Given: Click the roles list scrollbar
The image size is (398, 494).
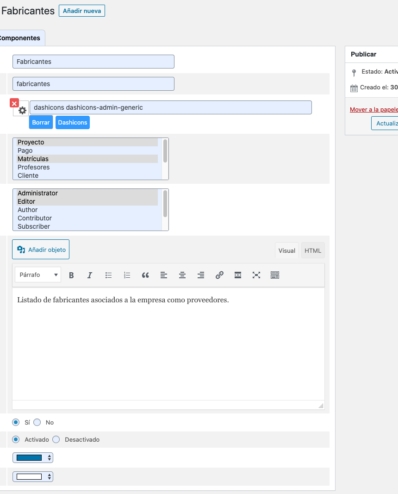Looking at the screenshot, I should [165, 204].
